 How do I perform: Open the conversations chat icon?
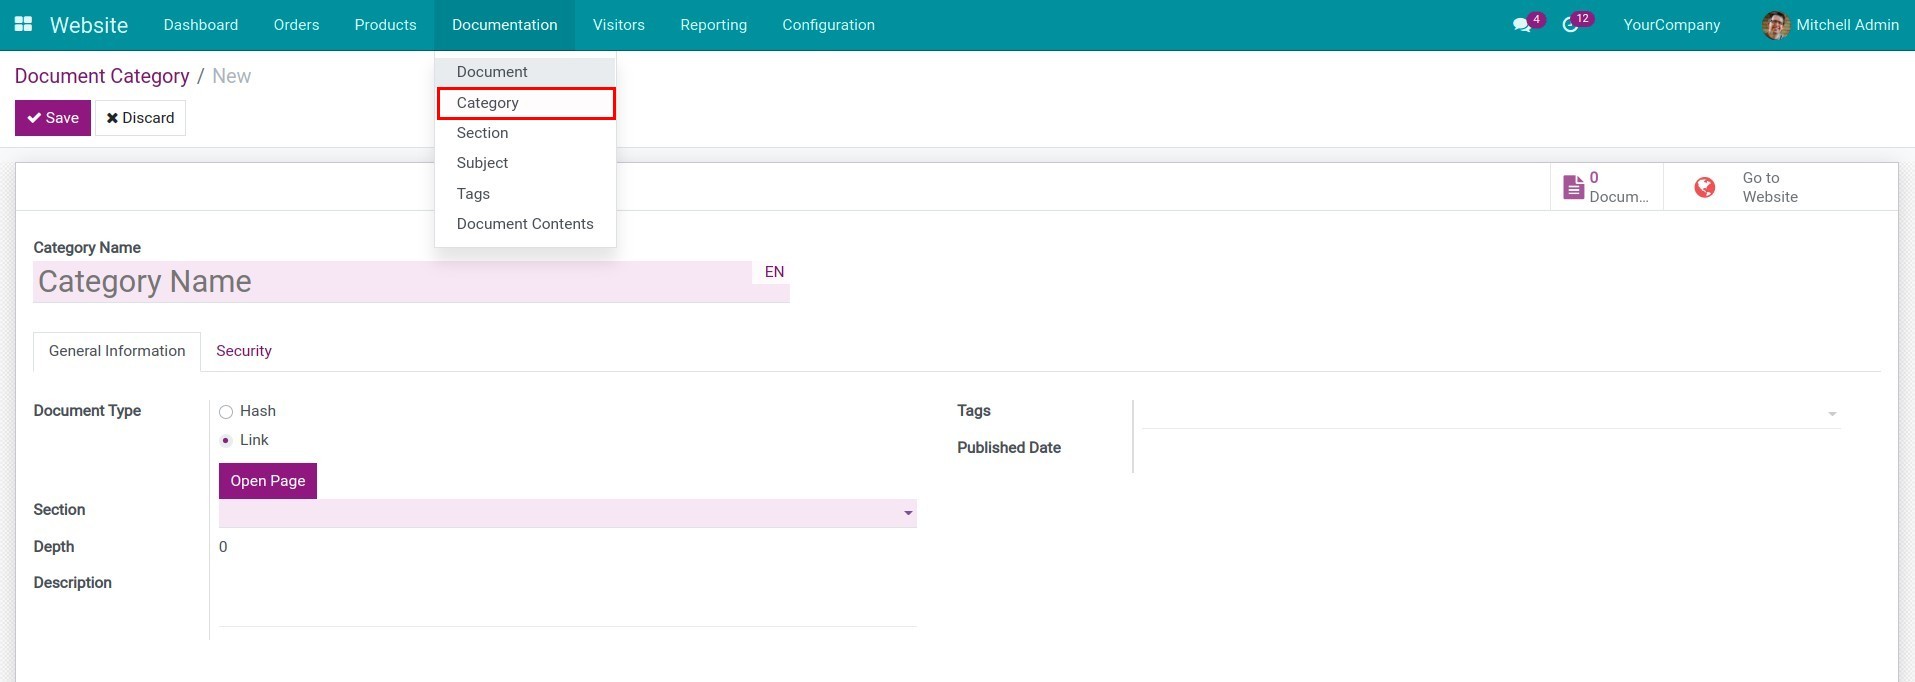pos(1522,25)
